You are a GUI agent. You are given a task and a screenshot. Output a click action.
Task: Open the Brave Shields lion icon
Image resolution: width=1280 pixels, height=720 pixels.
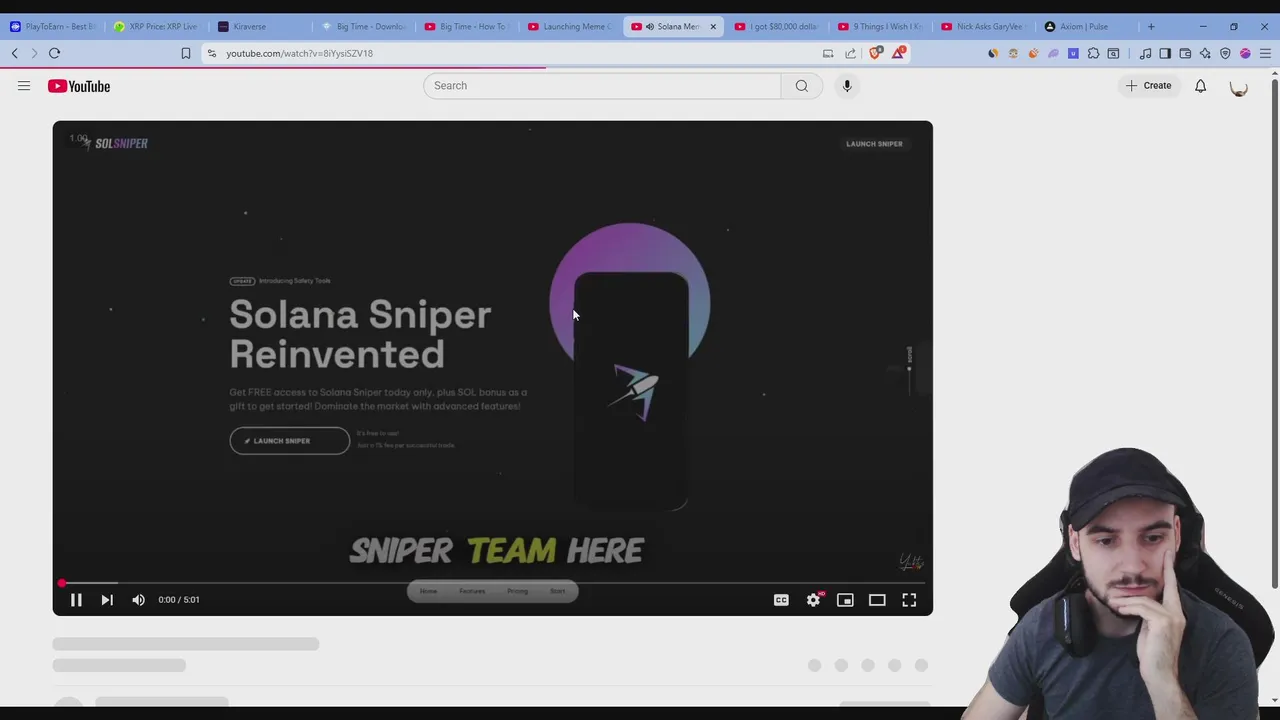pos(876,53)
